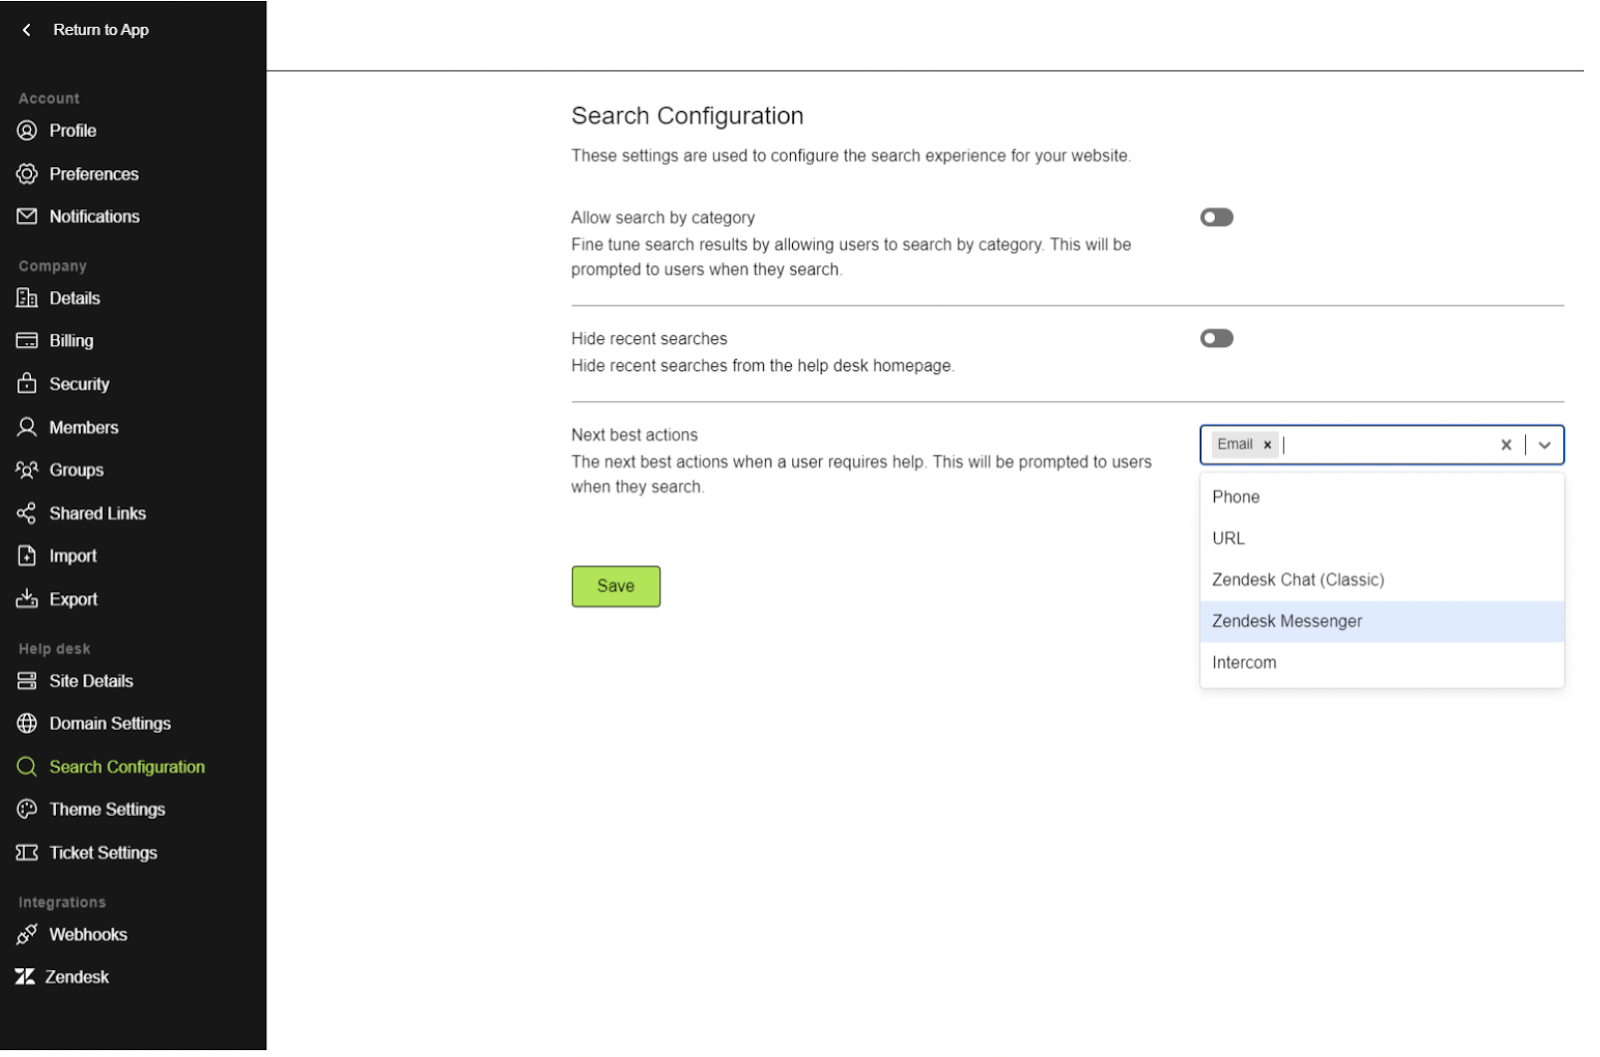Collapse the Next best actions dropdown chevron
Viewport: 1600px width, 1057px height.
[x=1547, y=446]
